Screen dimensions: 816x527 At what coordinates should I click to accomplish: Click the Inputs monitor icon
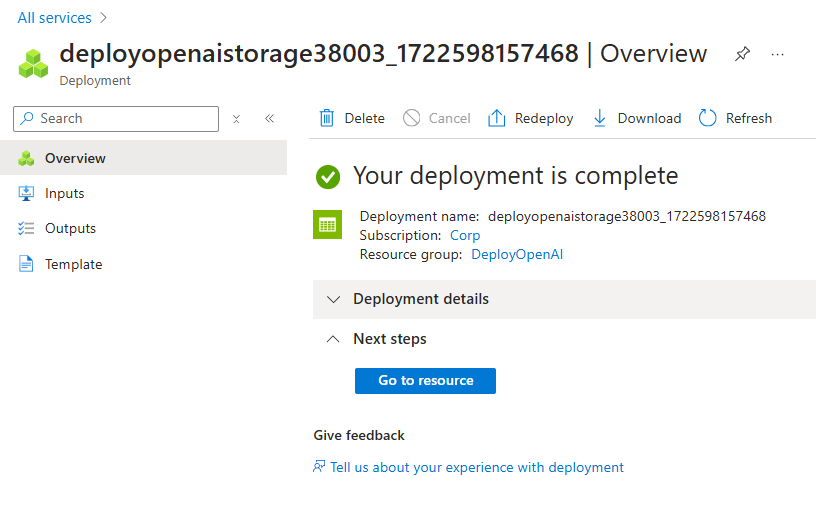26,194
